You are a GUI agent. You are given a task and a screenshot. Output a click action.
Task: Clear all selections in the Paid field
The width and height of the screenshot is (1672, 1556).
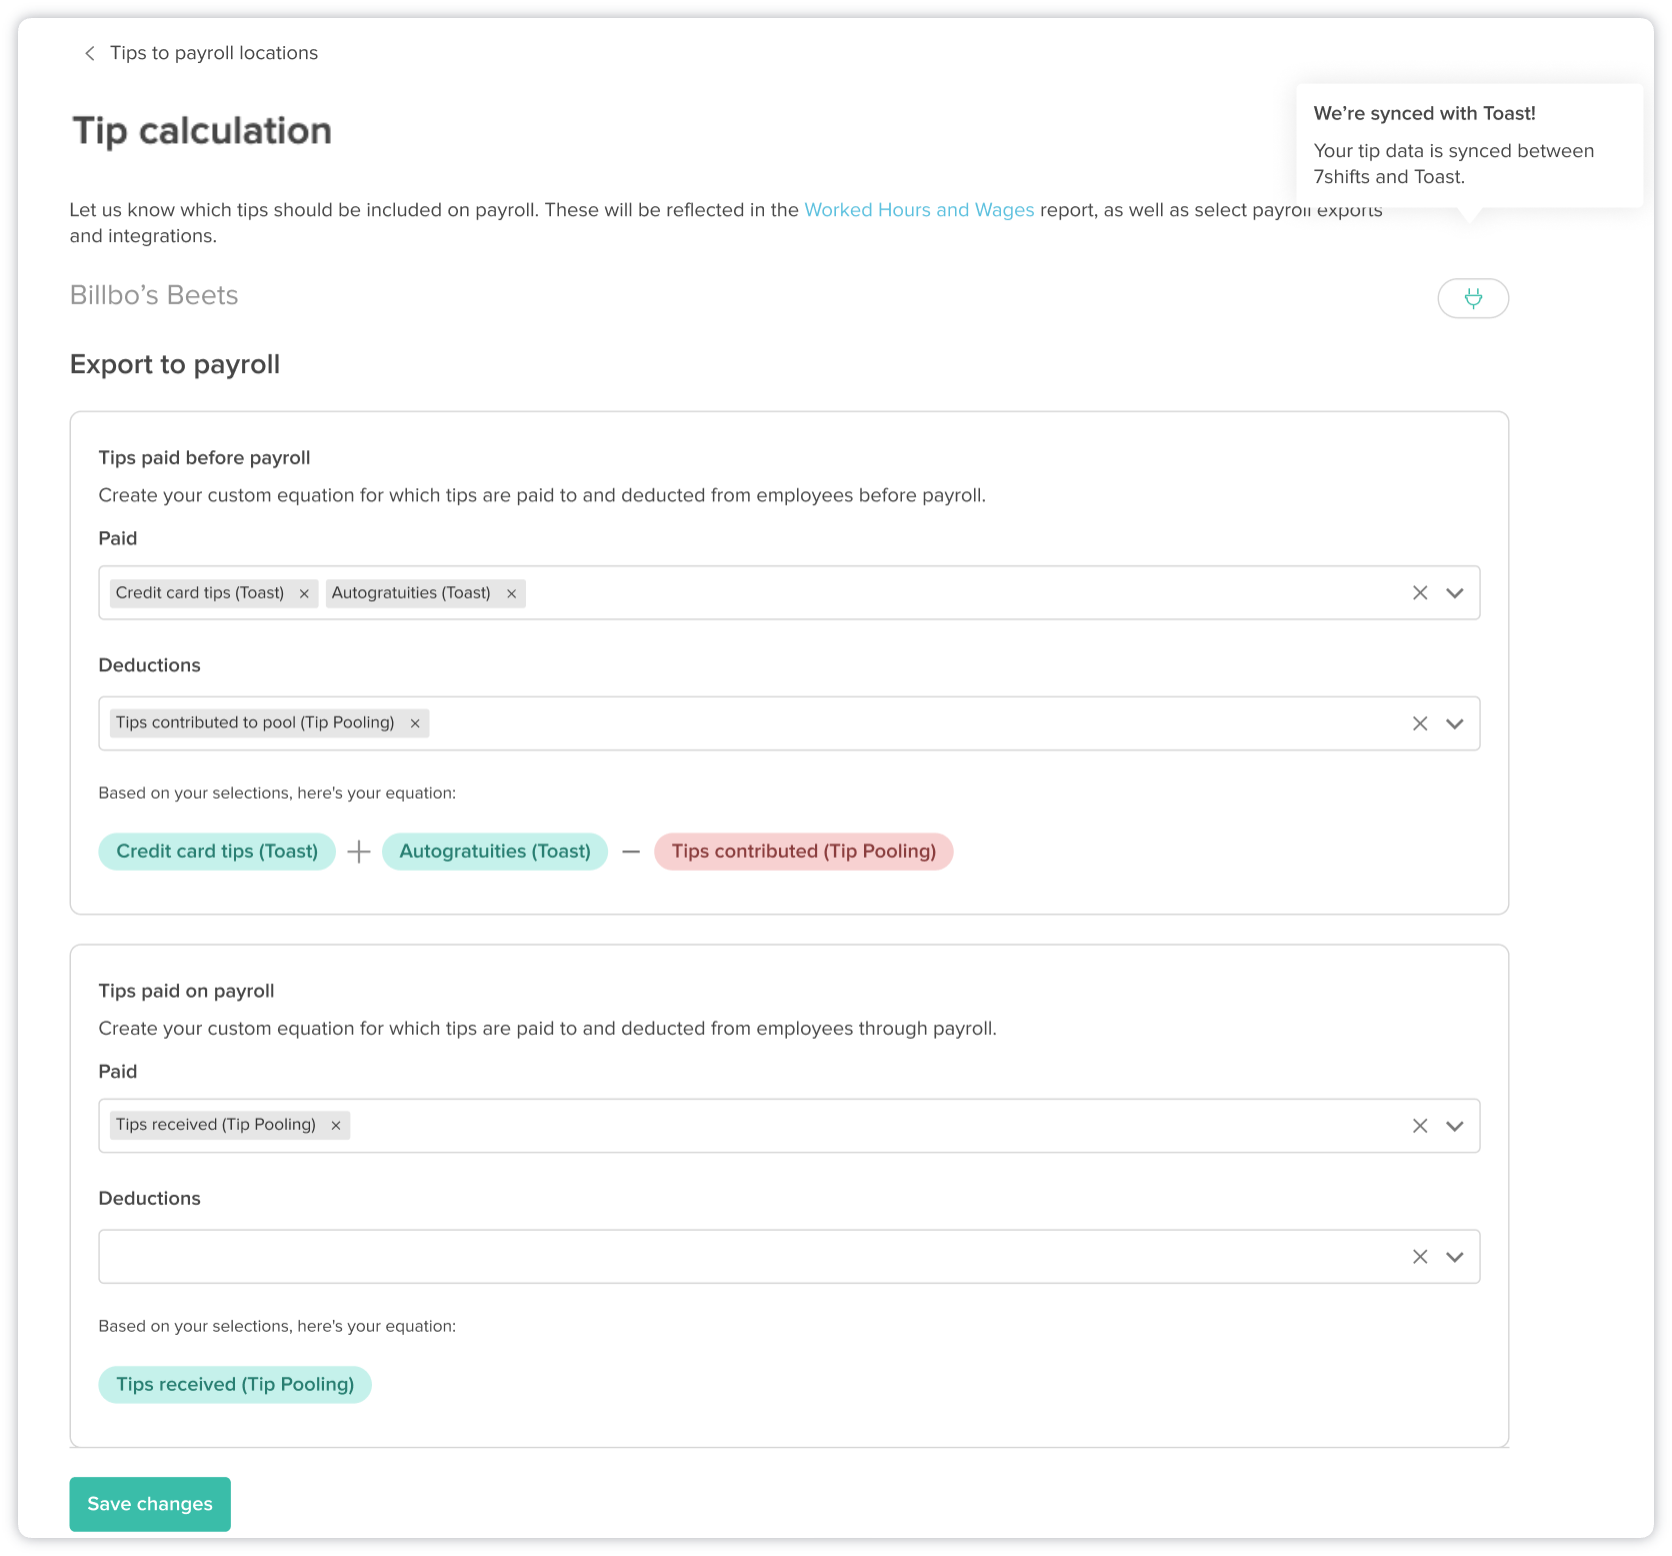(x=1419, y=592)
